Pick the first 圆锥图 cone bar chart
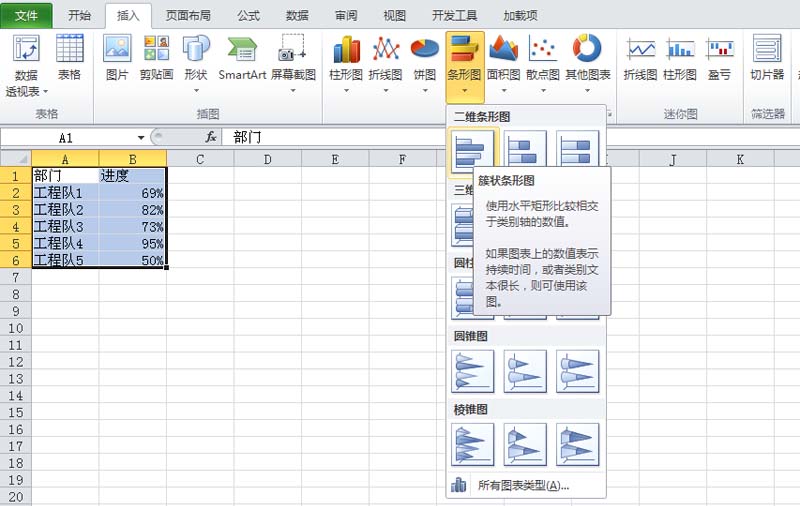The height and width of the screenshot is (506, 800). click(x=472, y=371)
